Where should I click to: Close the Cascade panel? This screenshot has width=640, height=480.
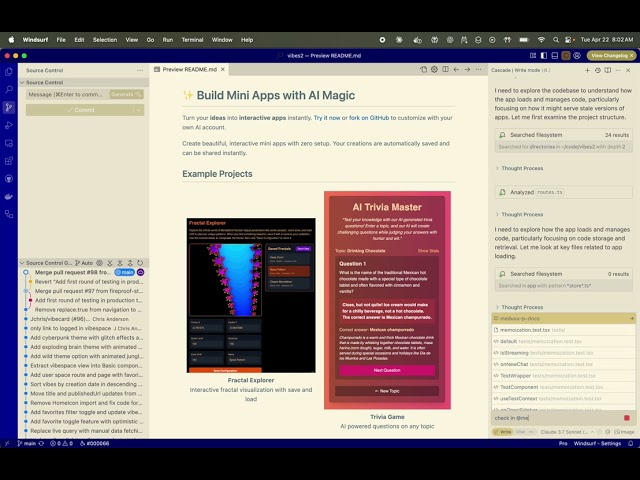click(628, 70)
